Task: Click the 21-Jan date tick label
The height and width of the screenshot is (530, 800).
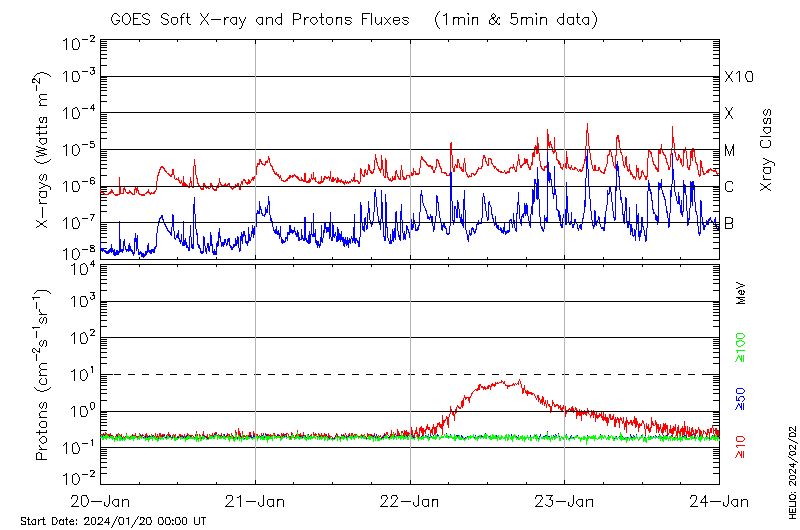Action: click(x=256, y=502)
